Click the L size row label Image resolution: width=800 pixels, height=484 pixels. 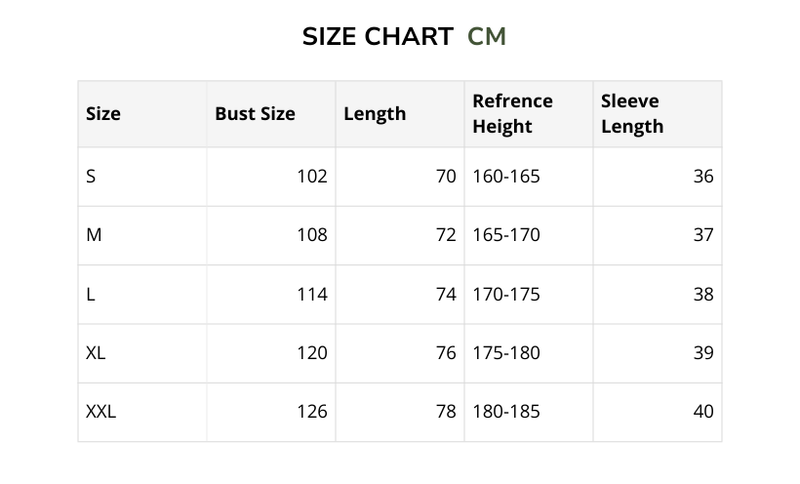click(x=90, y=294)
